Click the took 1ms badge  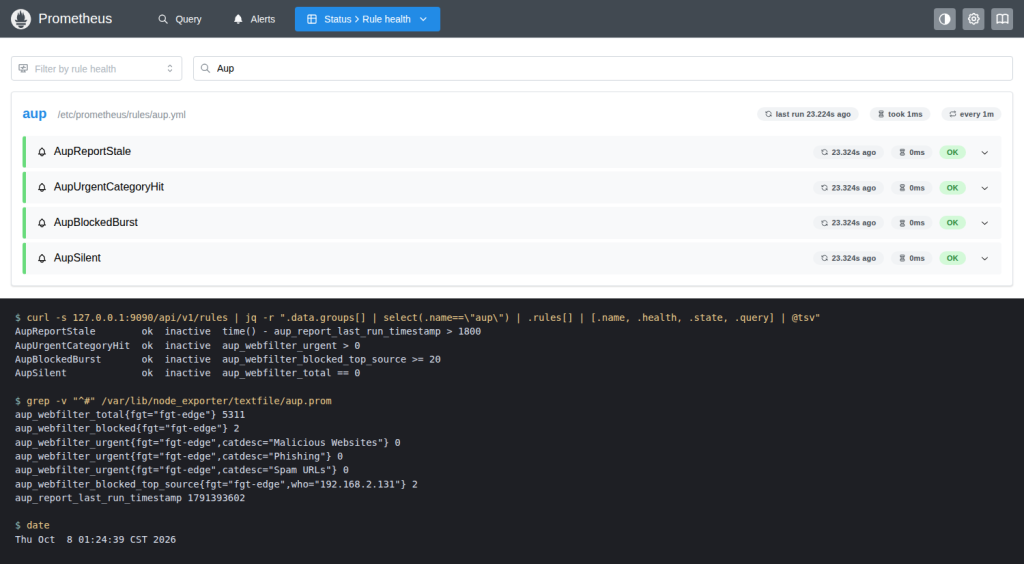coord(900,114)
